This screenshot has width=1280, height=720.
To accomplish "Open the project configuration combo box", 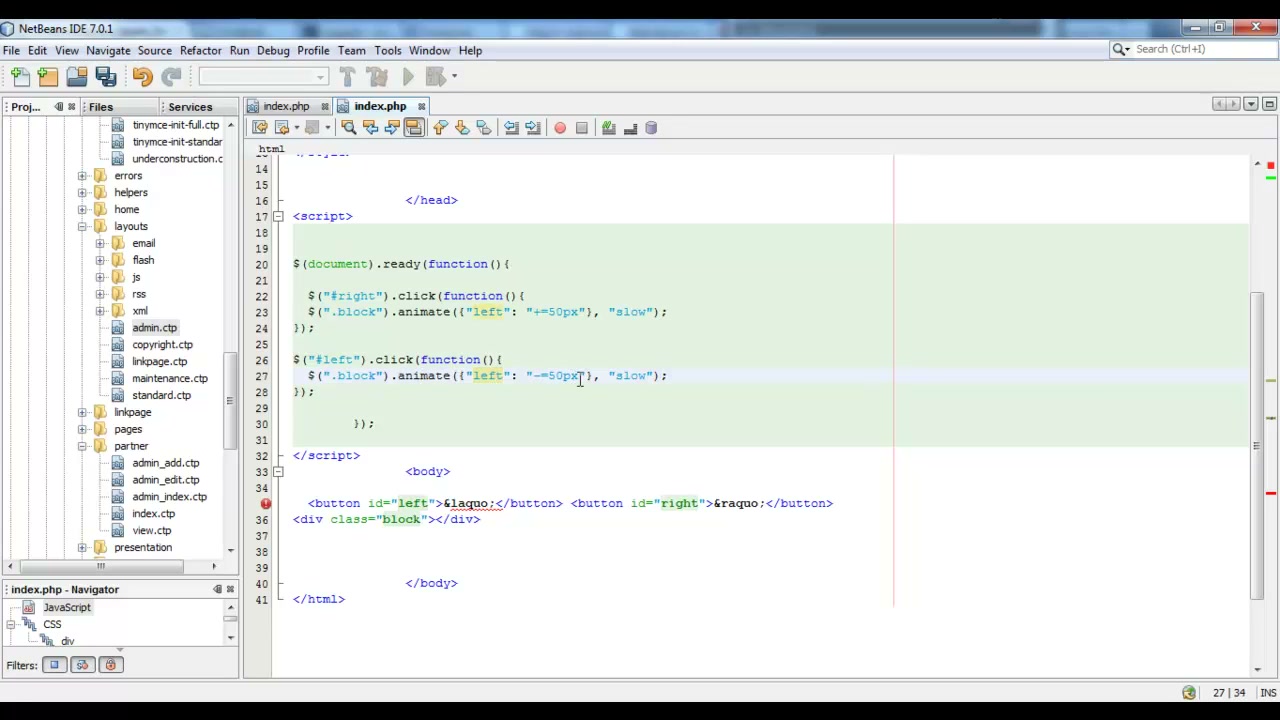I will pyautogui.click(x=264, y=77).
